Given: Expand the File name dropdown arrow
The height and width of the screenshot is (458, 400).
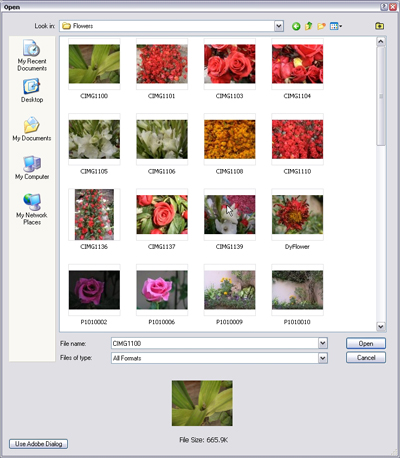Looking at the screenshot, I should tap(322, 343).
